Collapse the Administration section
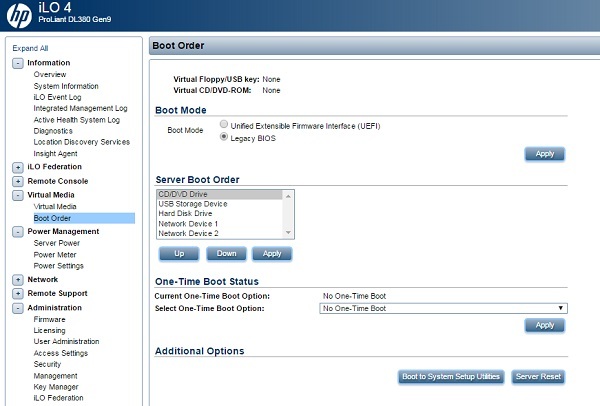Image resolution: width=600 pixels, height=406 pixels. pyautogui.click(x=18, y=308)
